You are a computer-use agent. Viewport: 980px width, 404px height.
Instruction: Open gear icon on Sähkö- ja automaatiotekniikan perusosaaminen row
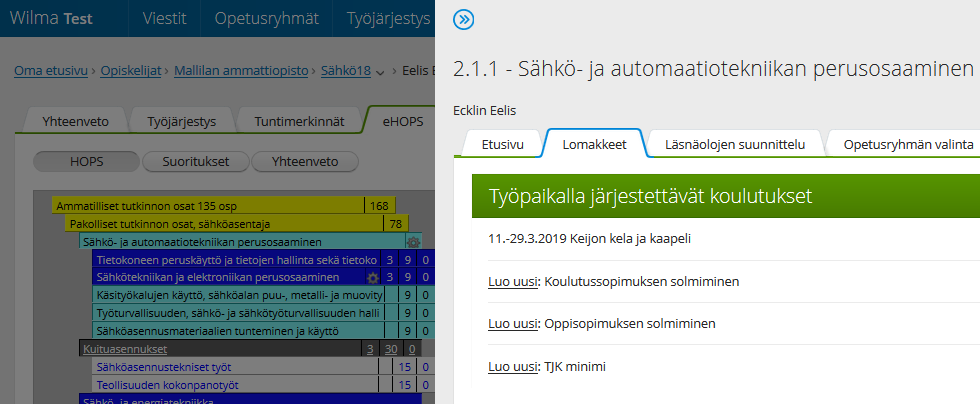(413, 242)
